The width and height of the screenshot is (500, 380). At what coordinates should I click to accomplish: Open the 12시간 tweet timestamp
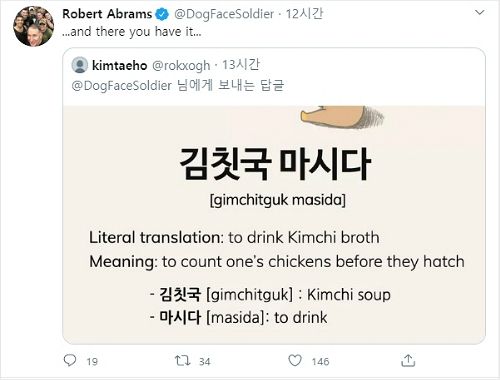click(304, 14)
